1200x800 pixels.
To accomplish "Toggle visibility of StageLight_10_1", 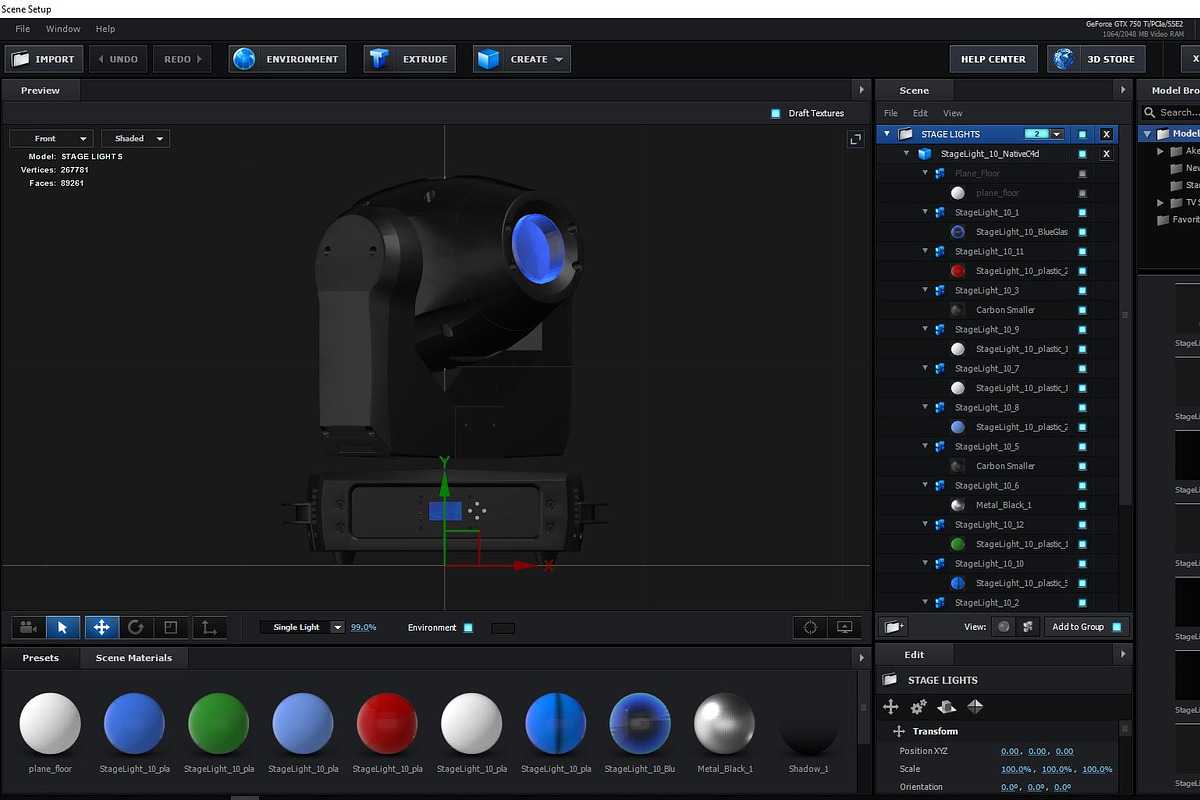I will [x=1082, y=213].
